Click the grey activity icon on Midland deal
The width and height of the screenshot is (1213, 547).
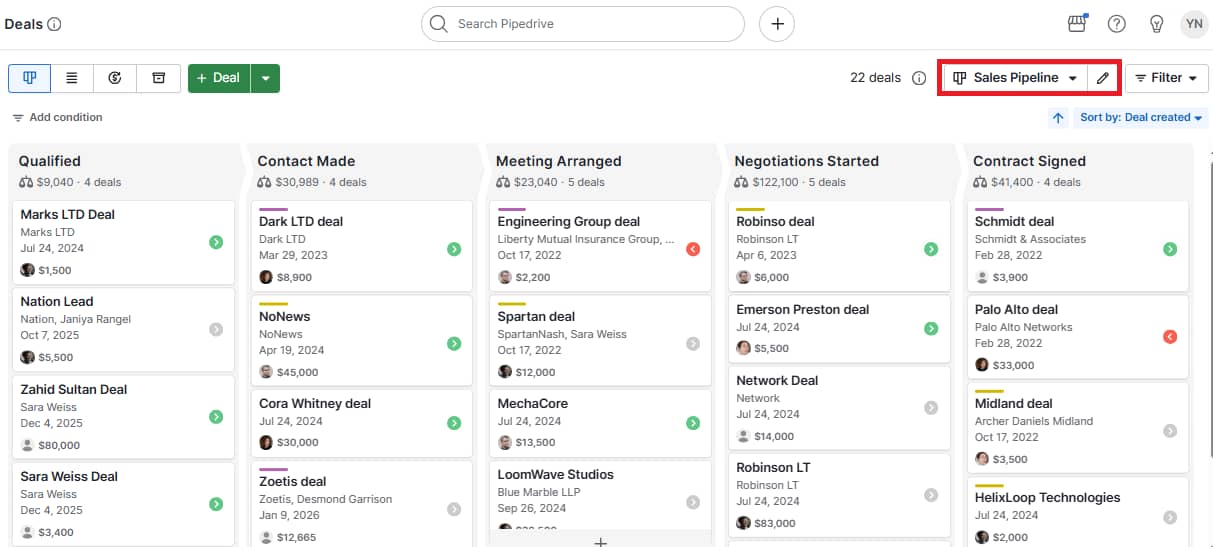(x=1170, y=431)
